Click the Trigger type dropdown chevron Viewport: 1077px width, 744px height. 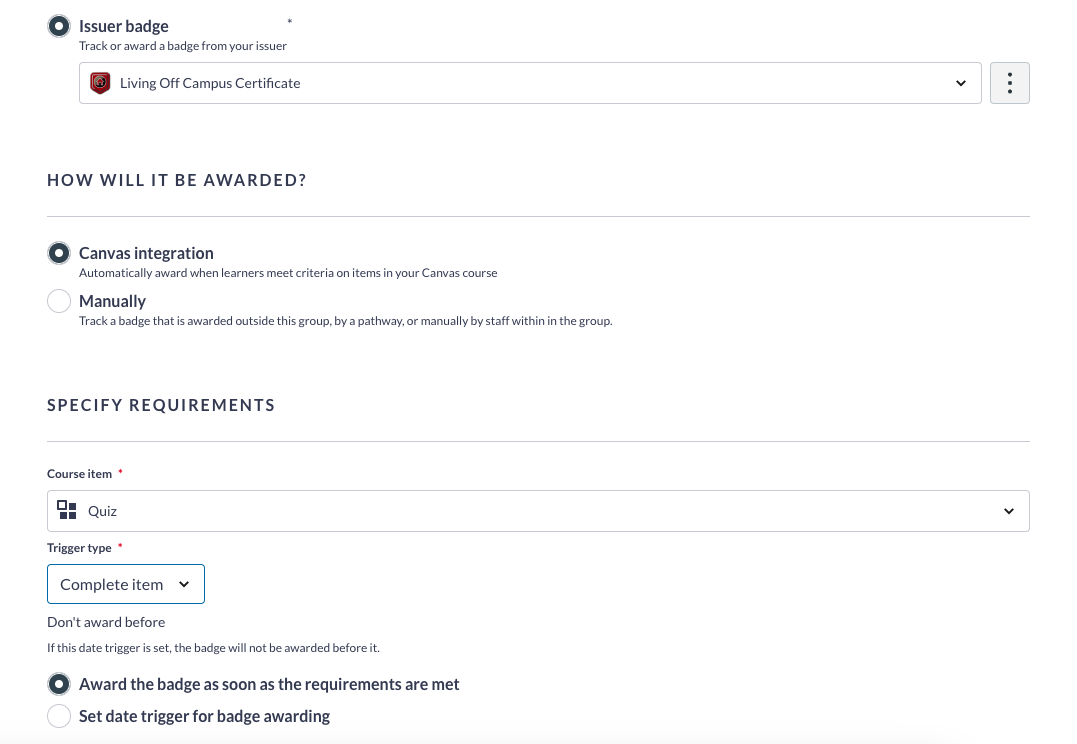[184, 584]
